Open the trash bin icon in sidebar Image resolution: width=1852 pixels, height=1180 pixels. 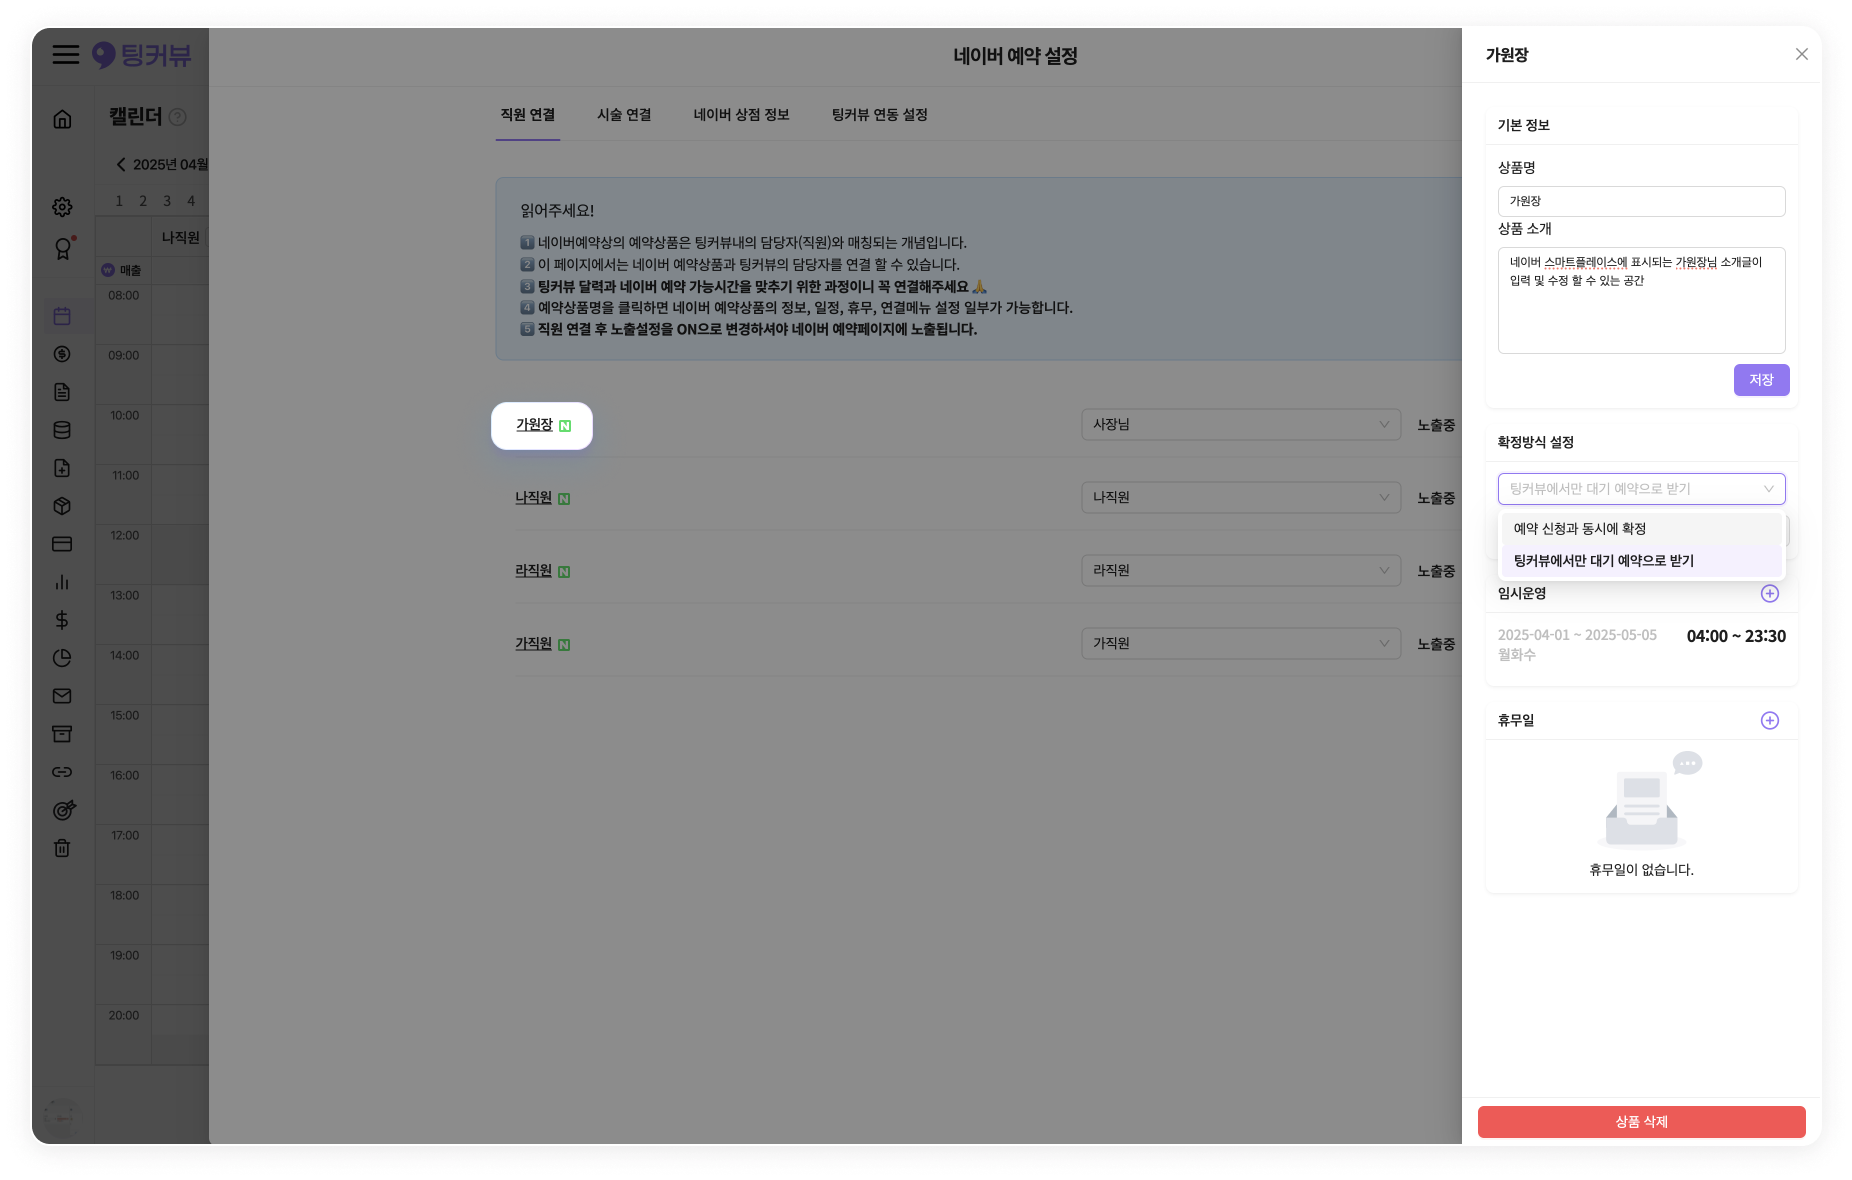tap(62, 848)
